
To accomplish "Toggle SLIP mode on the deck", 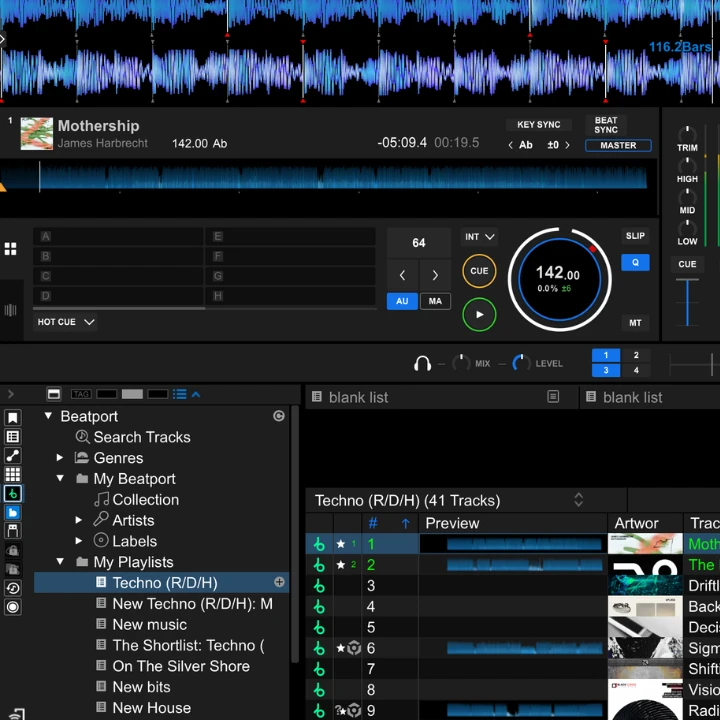I will 635,236.
